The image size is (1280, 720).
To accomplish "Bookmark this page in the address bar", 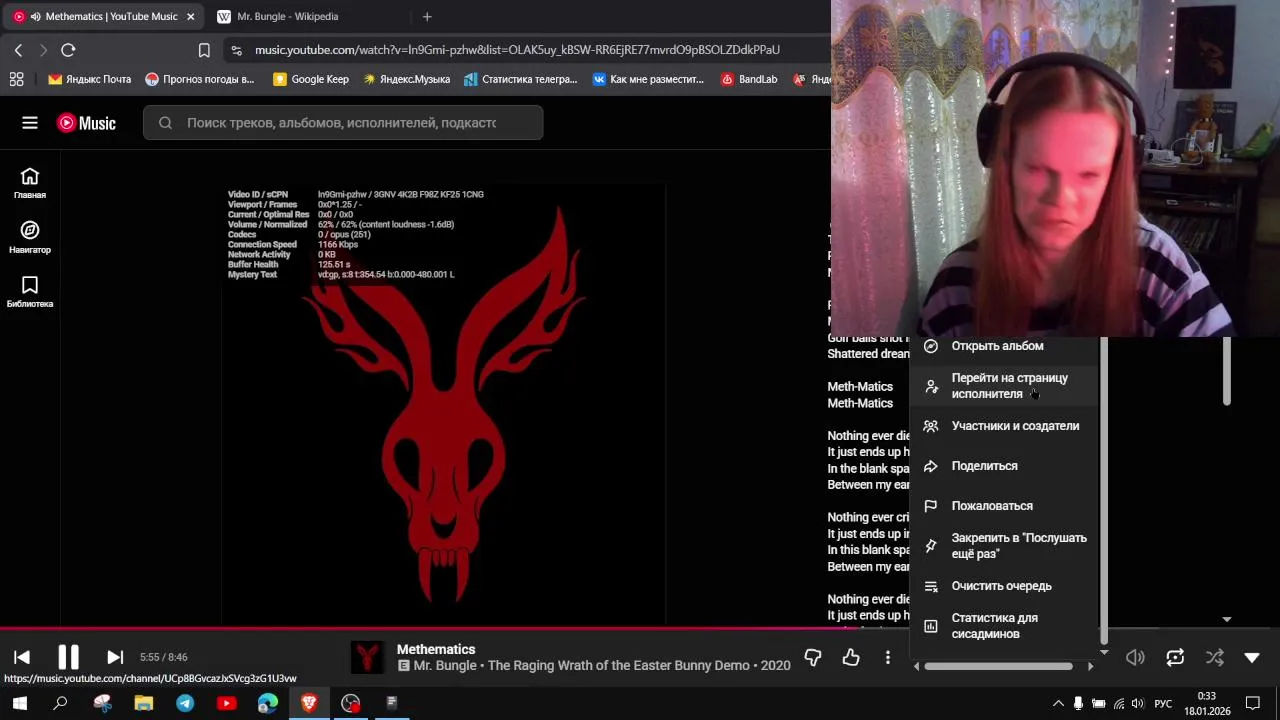I will pyautogui.click(x=204, y=50).
